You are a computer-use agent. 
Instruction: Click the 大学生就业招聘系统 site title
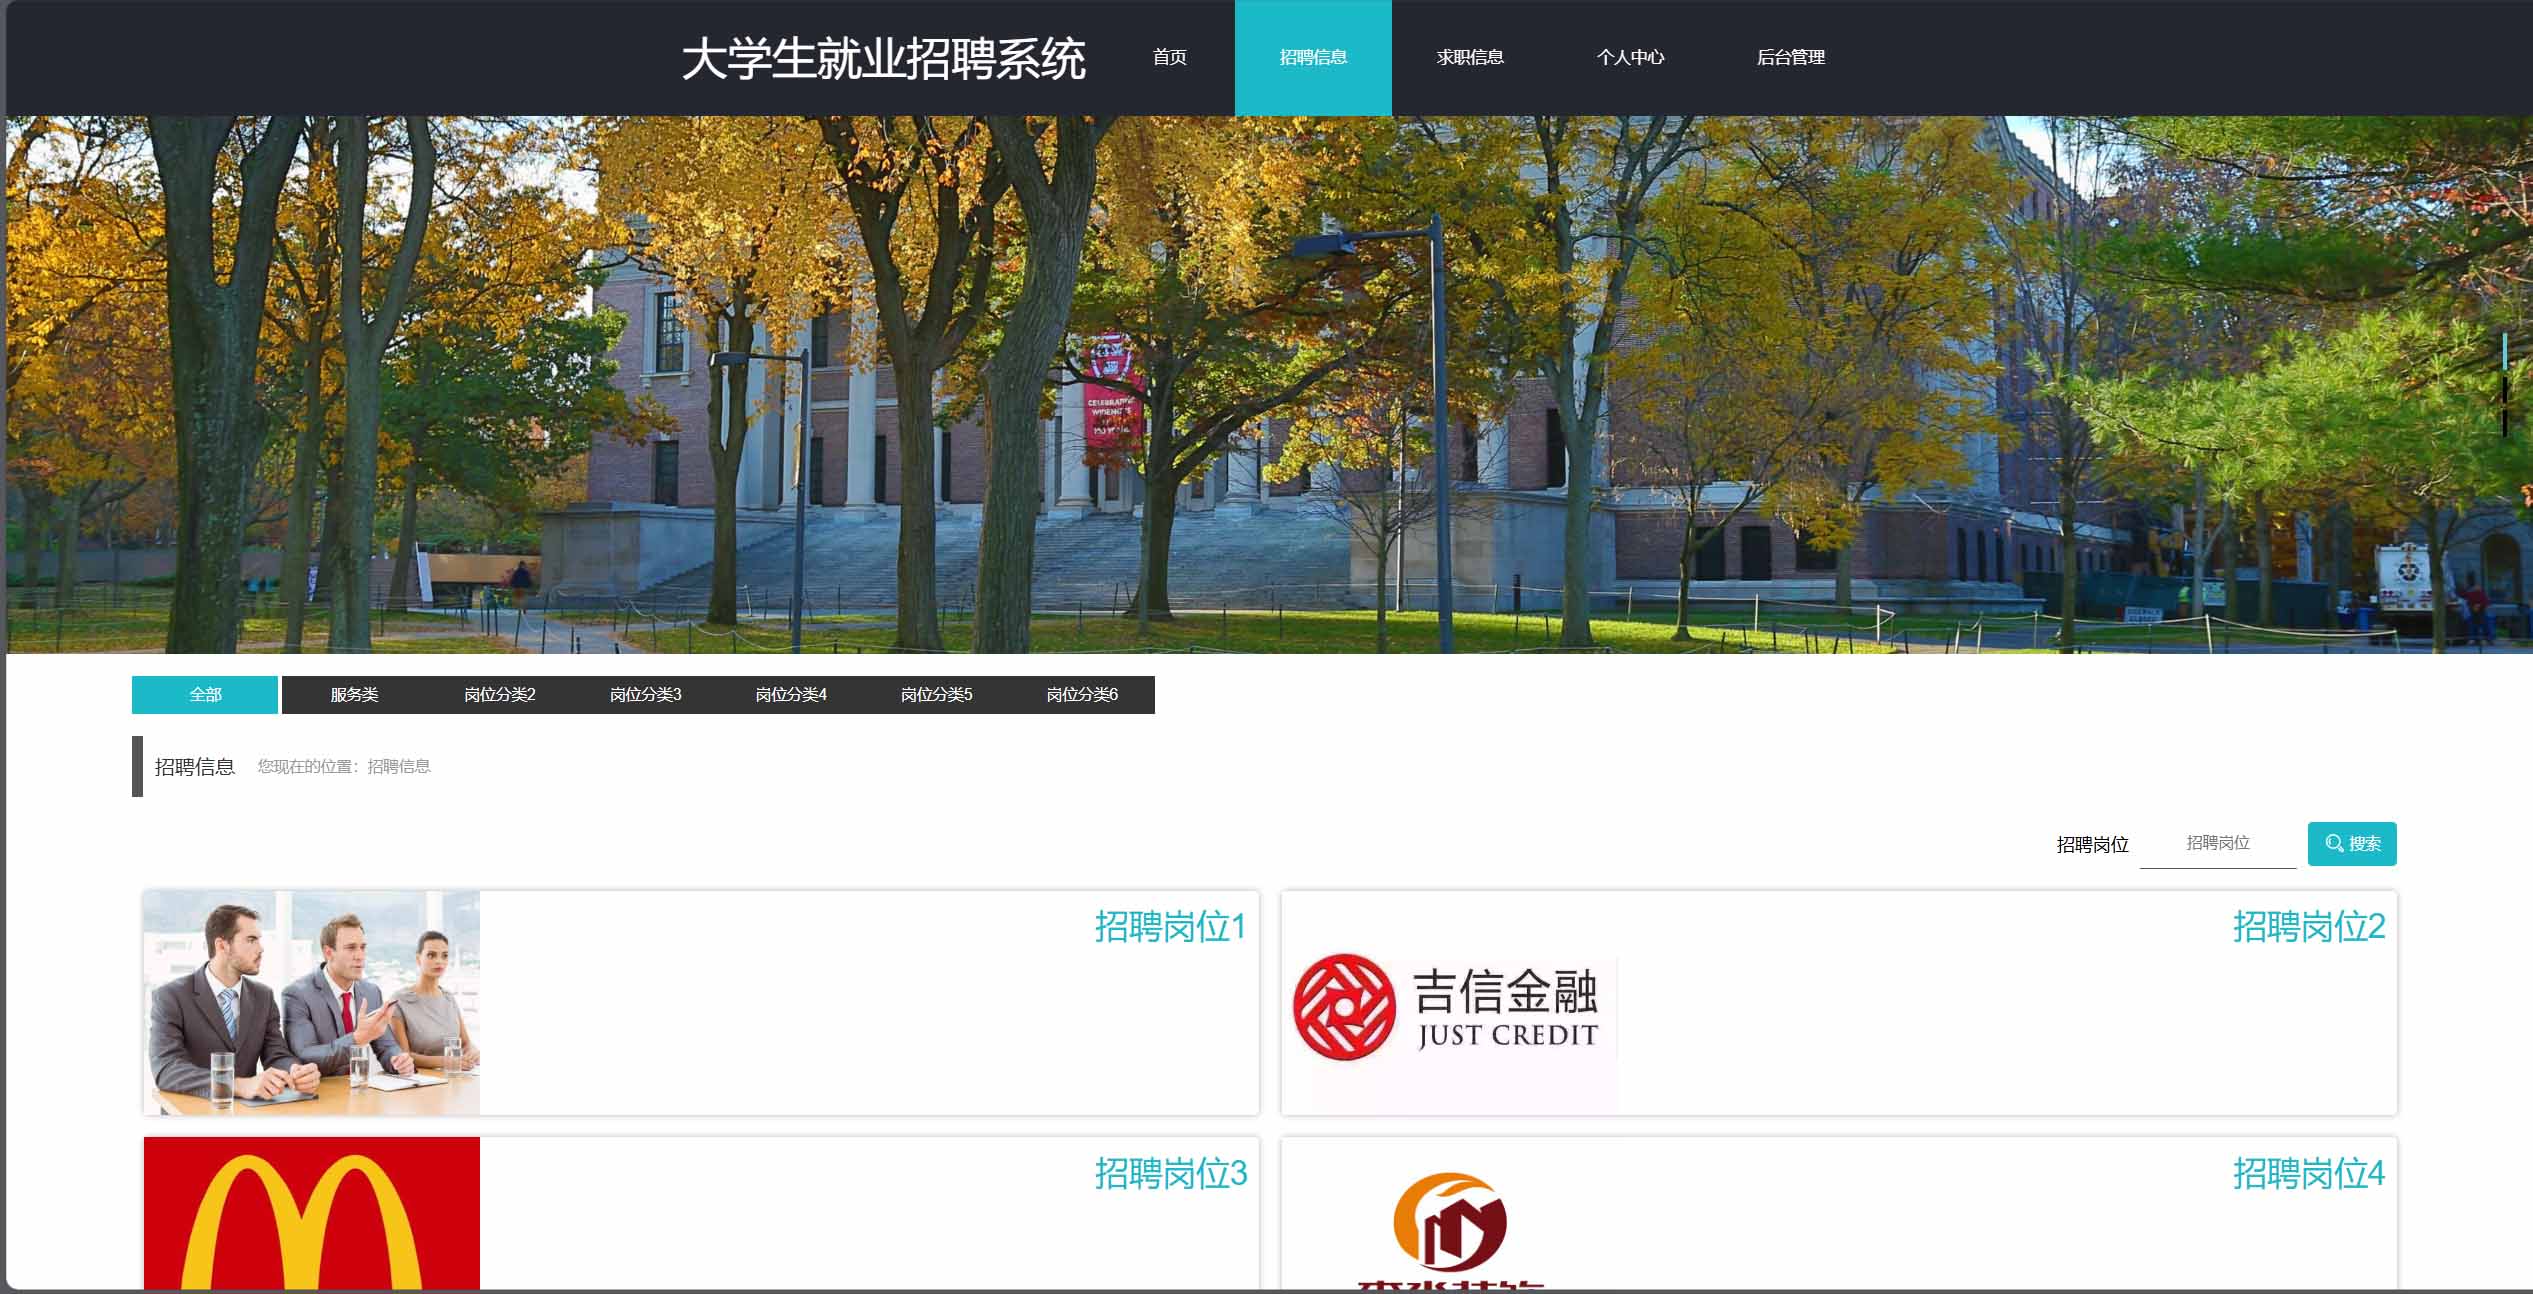[x=883, y=59]
